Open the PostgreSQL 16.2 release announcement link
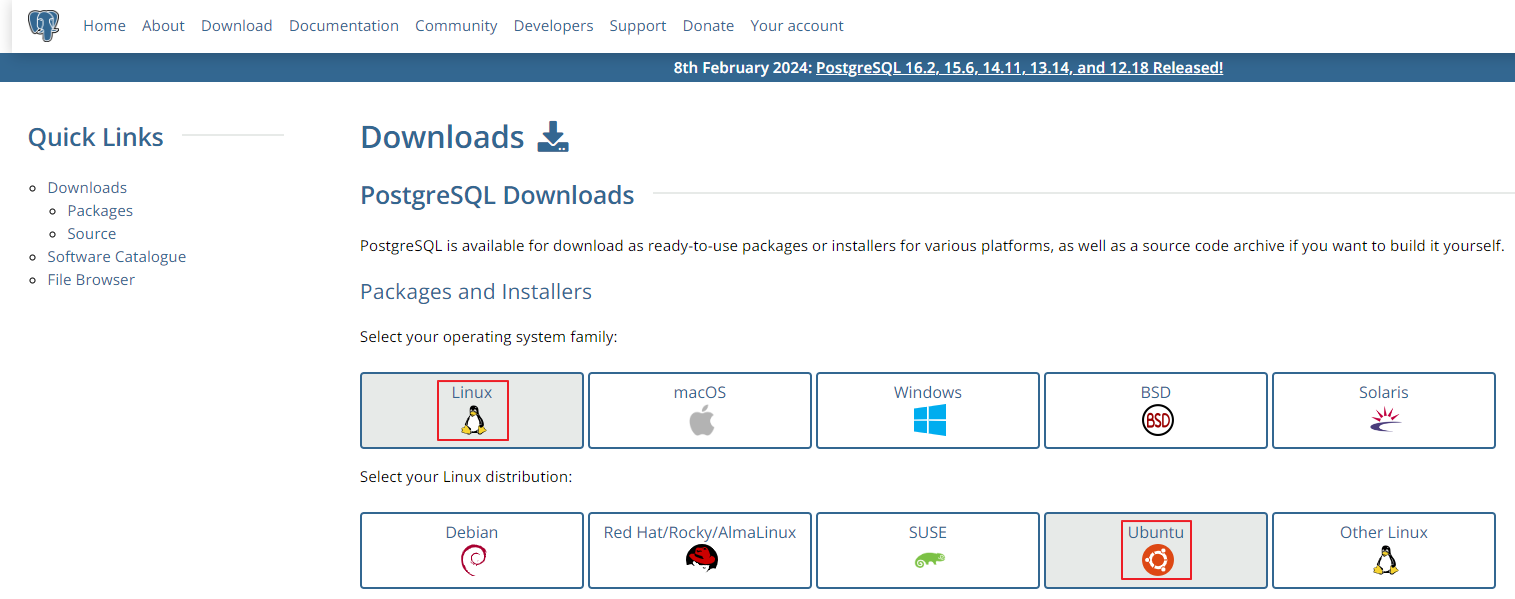This screenshot has width=1515, height=599. coord(1020,68)
